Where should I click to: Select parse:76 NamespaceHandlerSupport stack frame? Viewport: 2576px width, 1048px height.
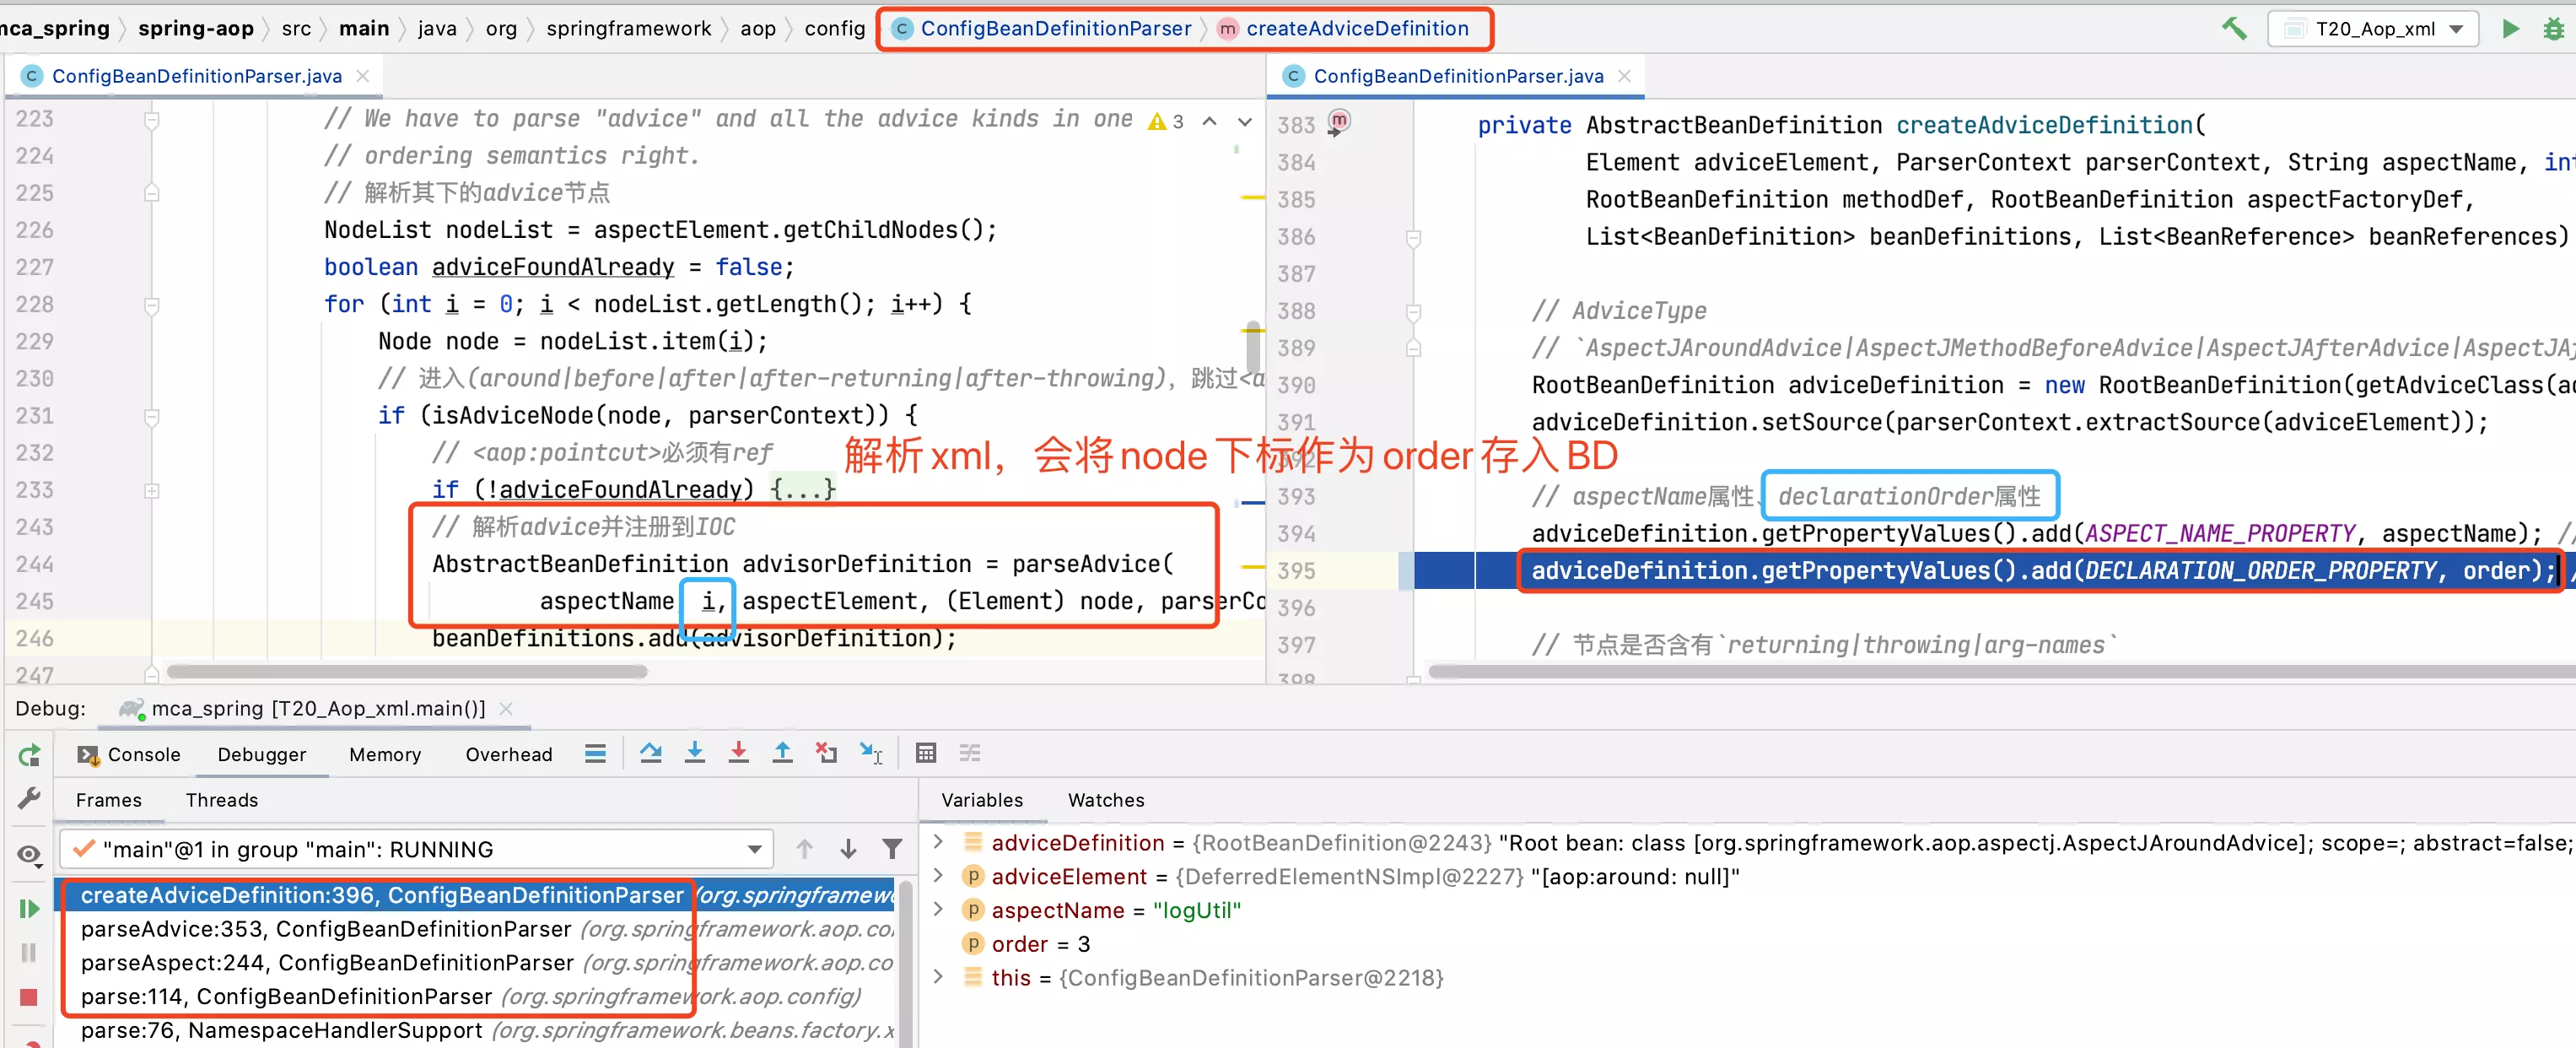[476, 1030]
